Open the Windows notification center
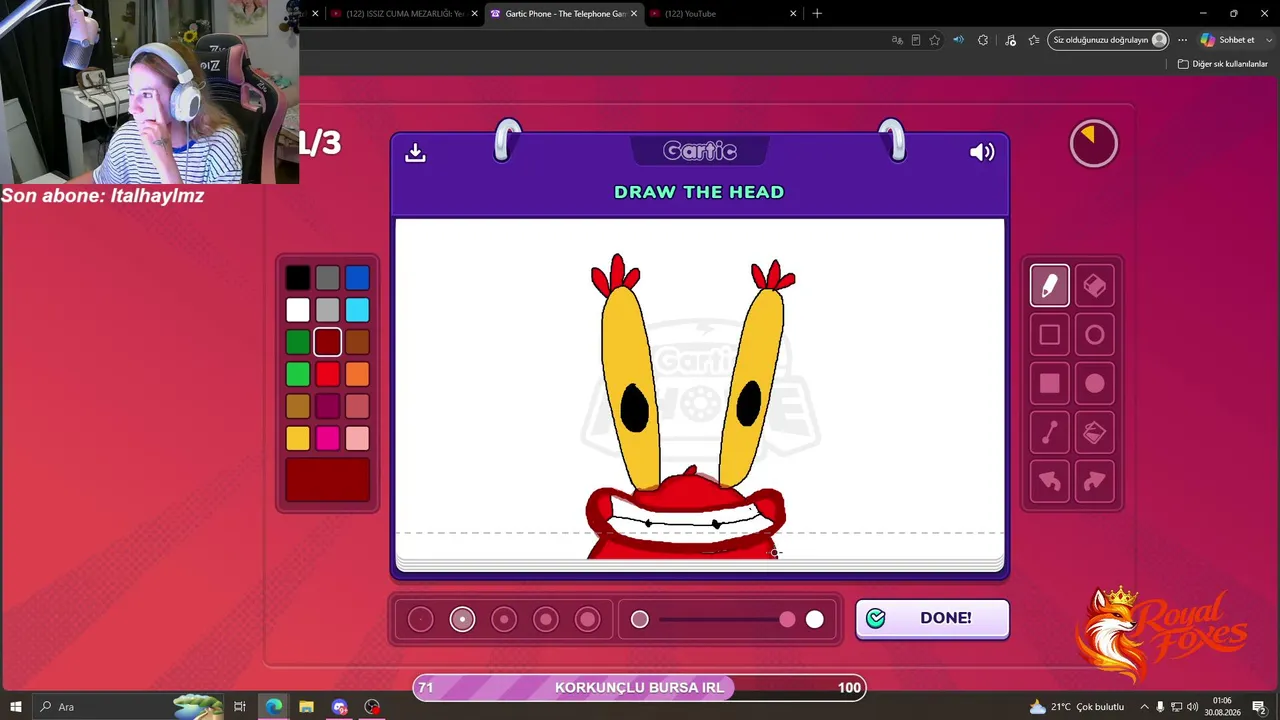The image size is (1280, 720). pos(1259,707)
